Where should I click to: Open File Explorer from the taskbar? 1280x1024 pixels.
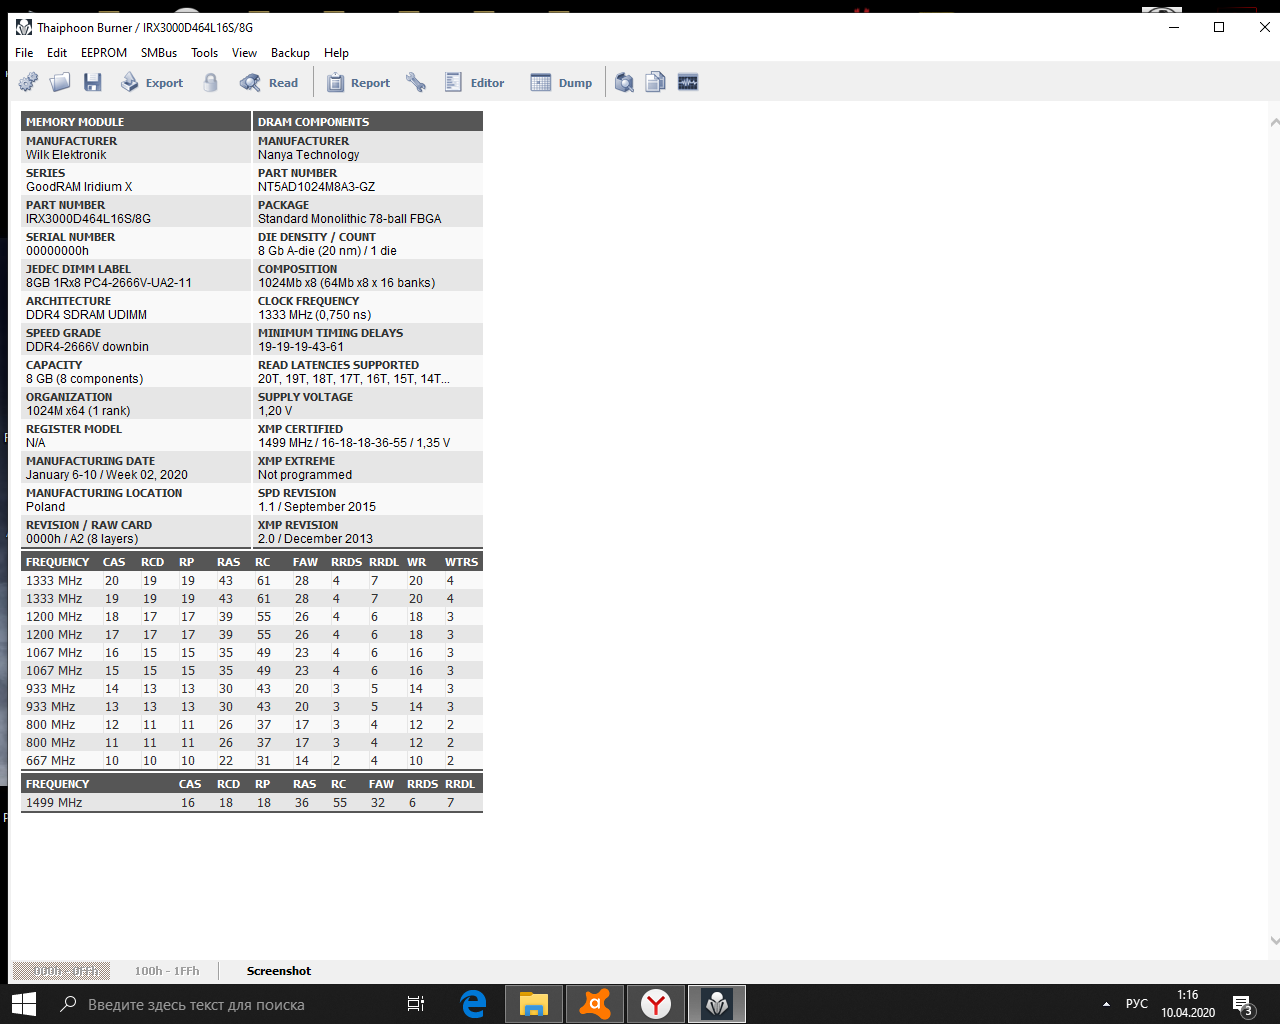[534, 1004]
